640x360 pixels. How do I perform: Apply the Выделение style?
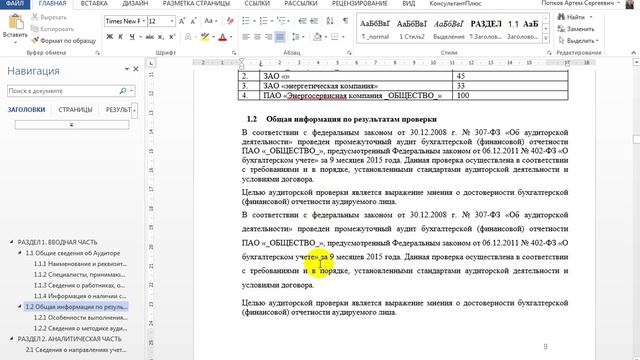pos(449,29)
